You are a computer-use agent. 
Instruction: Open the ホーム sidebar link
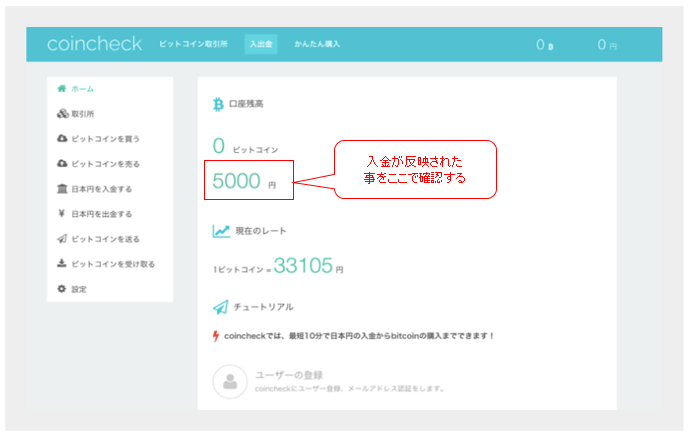click(82, 89)
